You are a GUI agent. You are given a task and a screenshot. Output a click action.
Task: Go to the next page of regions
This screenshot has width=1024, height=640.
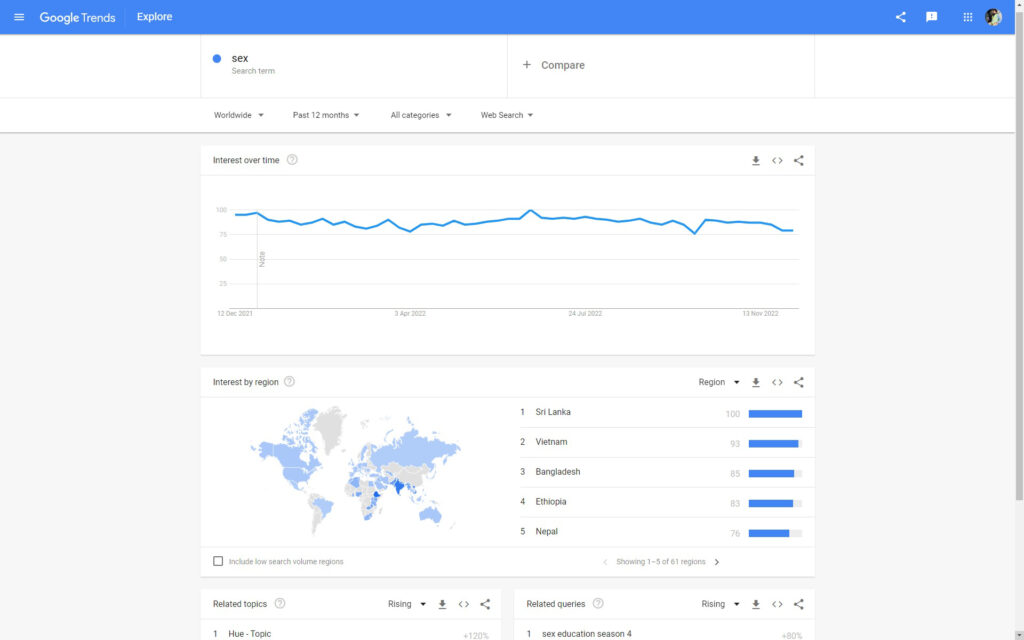pos(717,562)
